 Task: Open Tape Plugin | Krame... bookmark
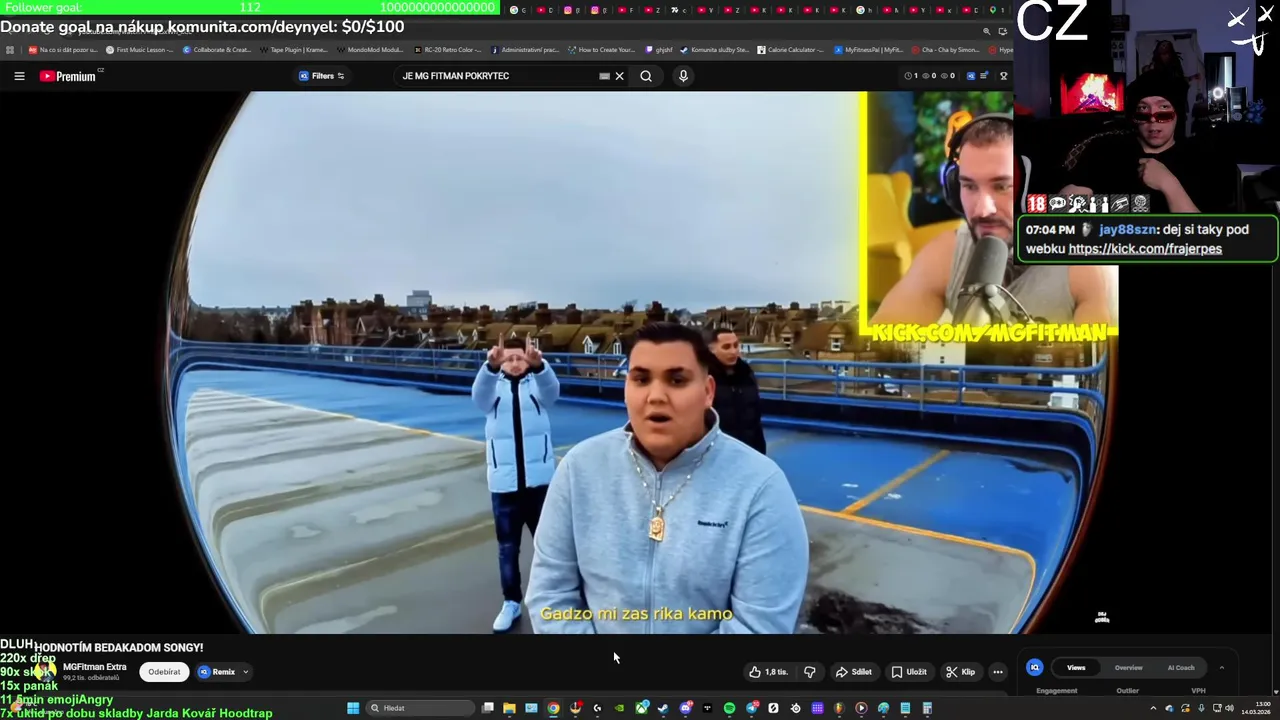click(x=293, y=49)
